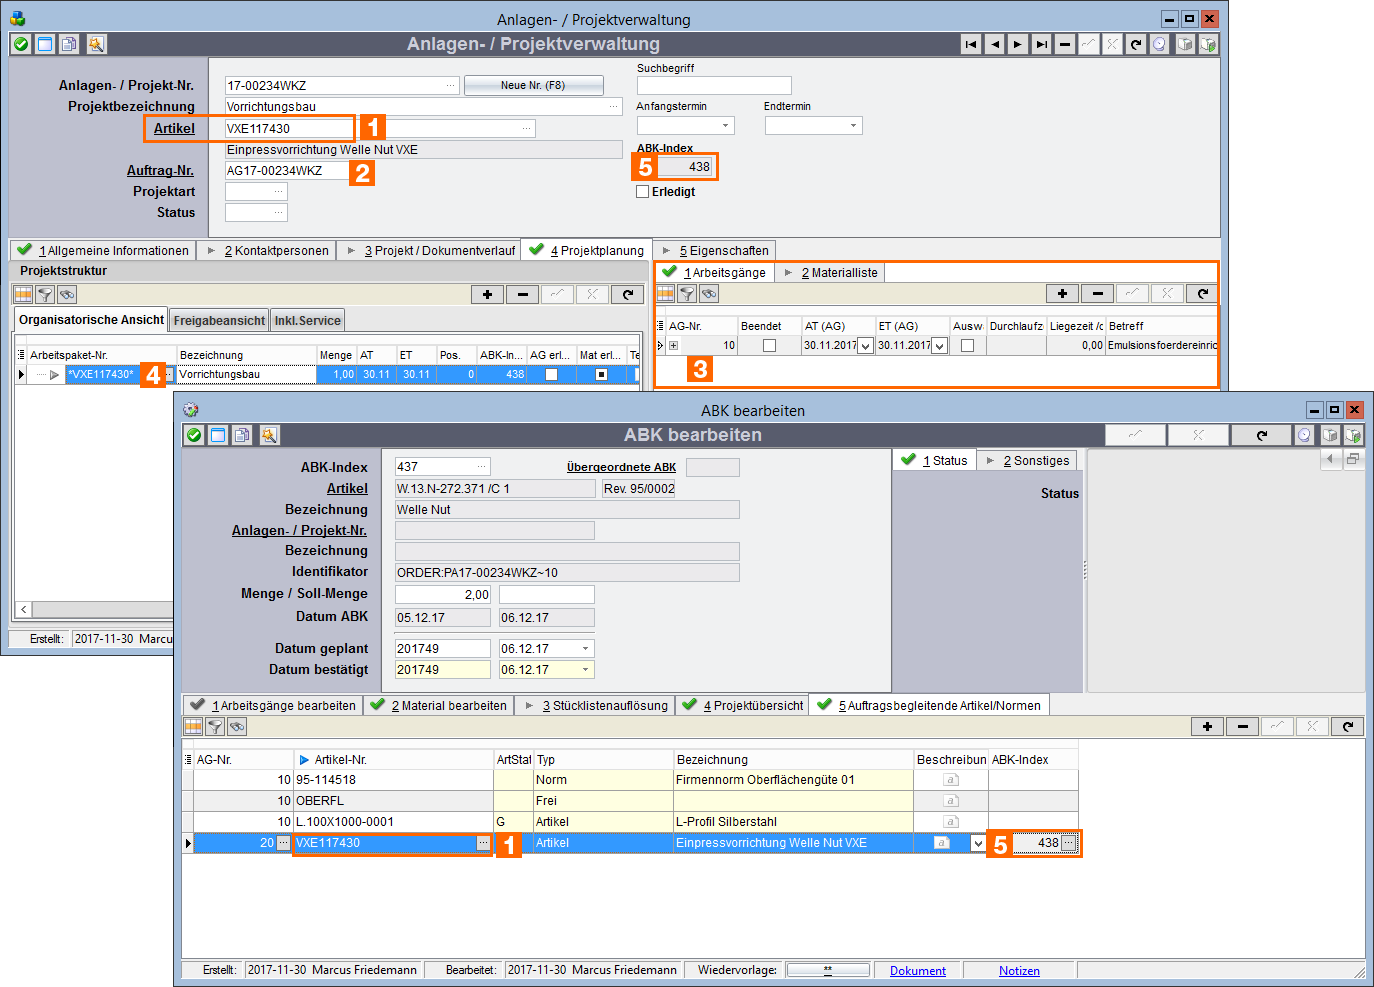Open tab 2 Kontaktpersonen

pyautogui.click(x=267, y=251)
